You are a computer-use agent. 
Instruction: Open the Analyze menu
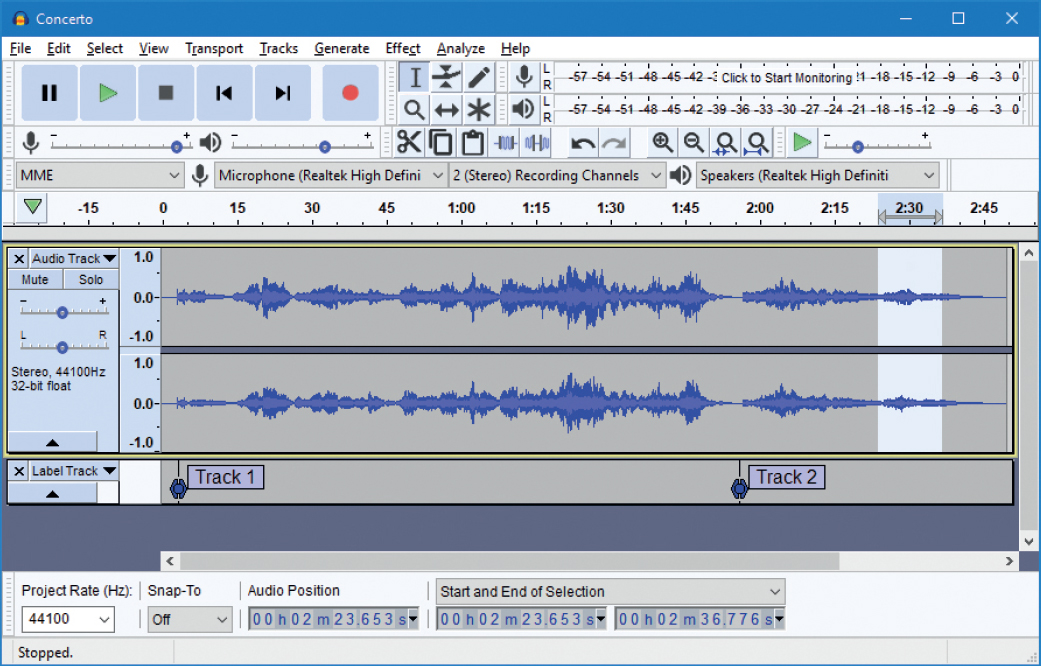pos(461,48)
